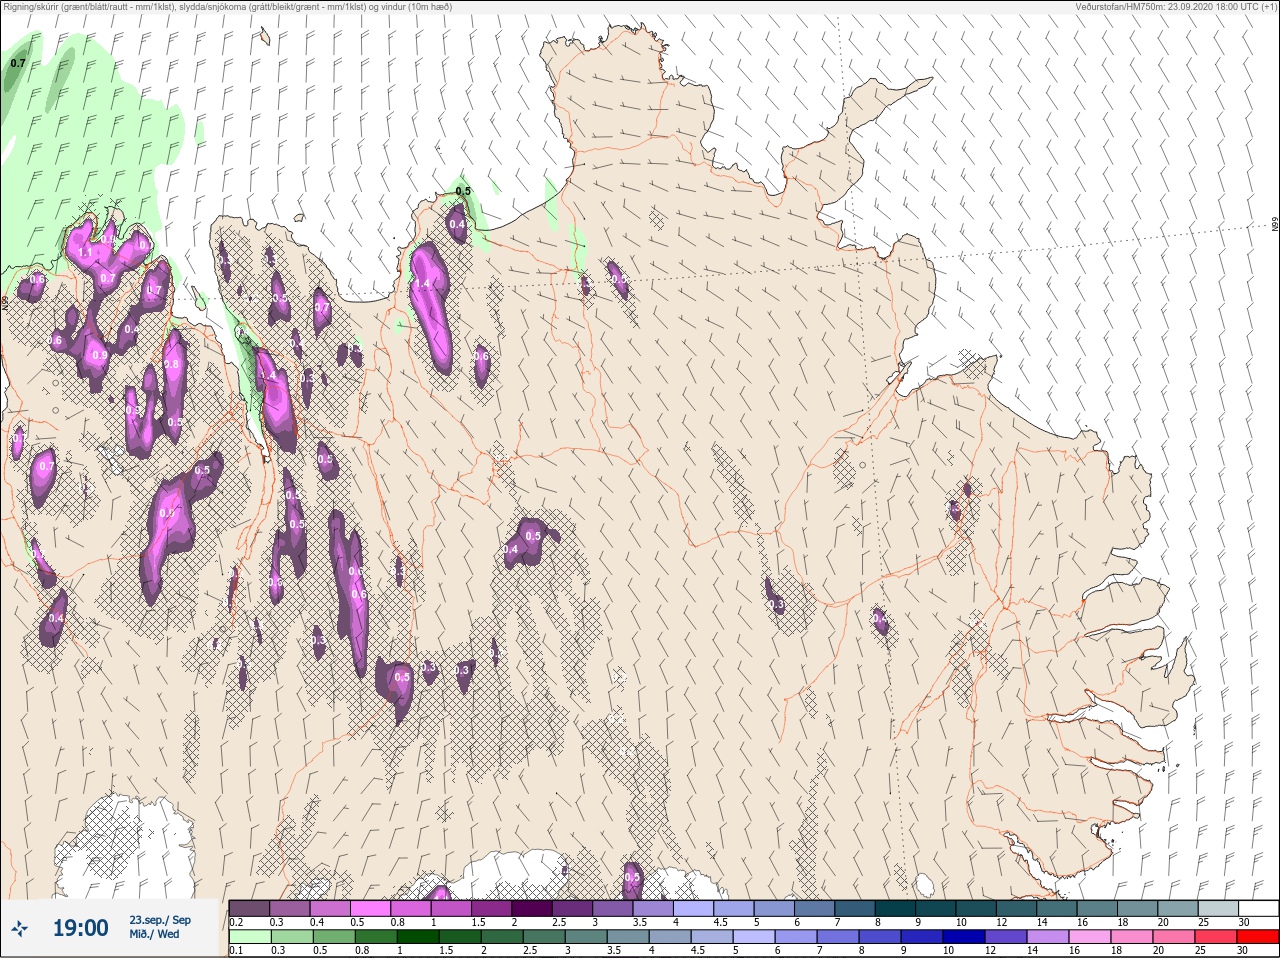Click the 'N99' latitude label at the right map edge
This screenshot has width=1280, height=958.
tap(1275, 225)
